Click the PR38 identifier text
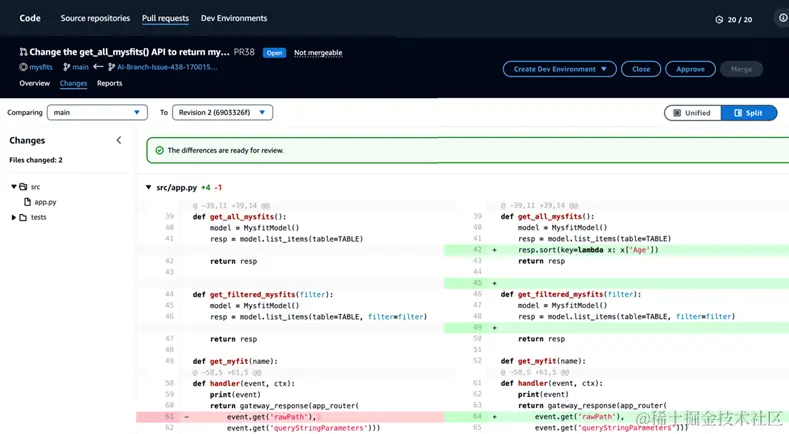789x434 pixels. 244,52
